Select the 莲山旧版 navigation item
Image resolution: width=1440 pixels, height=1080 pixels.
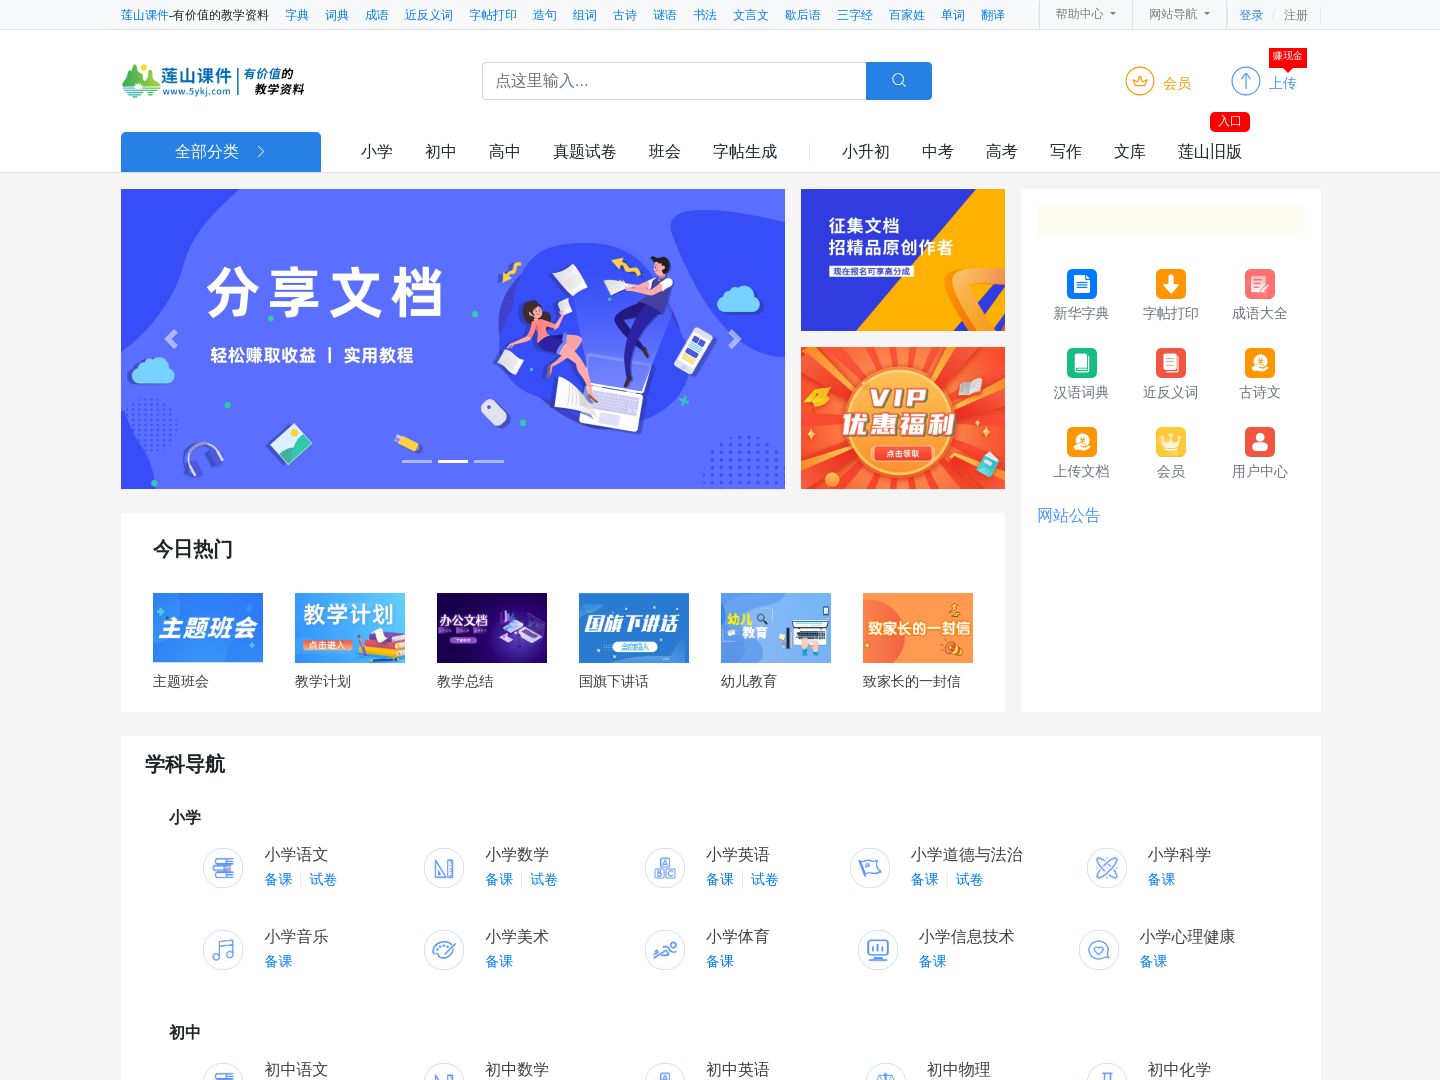point(1210,152)
